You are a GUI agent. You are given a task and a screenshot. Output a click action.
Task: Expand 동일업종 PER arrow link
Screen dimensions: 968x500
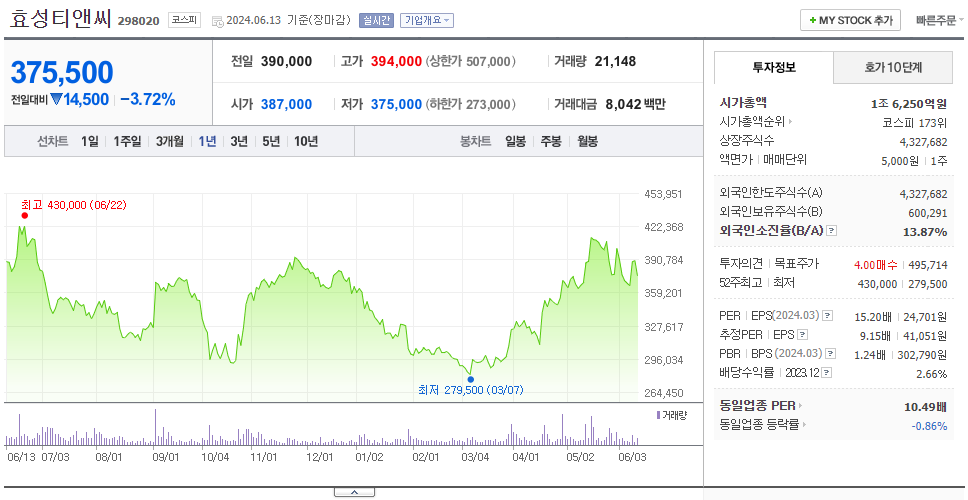click(x=800, y=406)
